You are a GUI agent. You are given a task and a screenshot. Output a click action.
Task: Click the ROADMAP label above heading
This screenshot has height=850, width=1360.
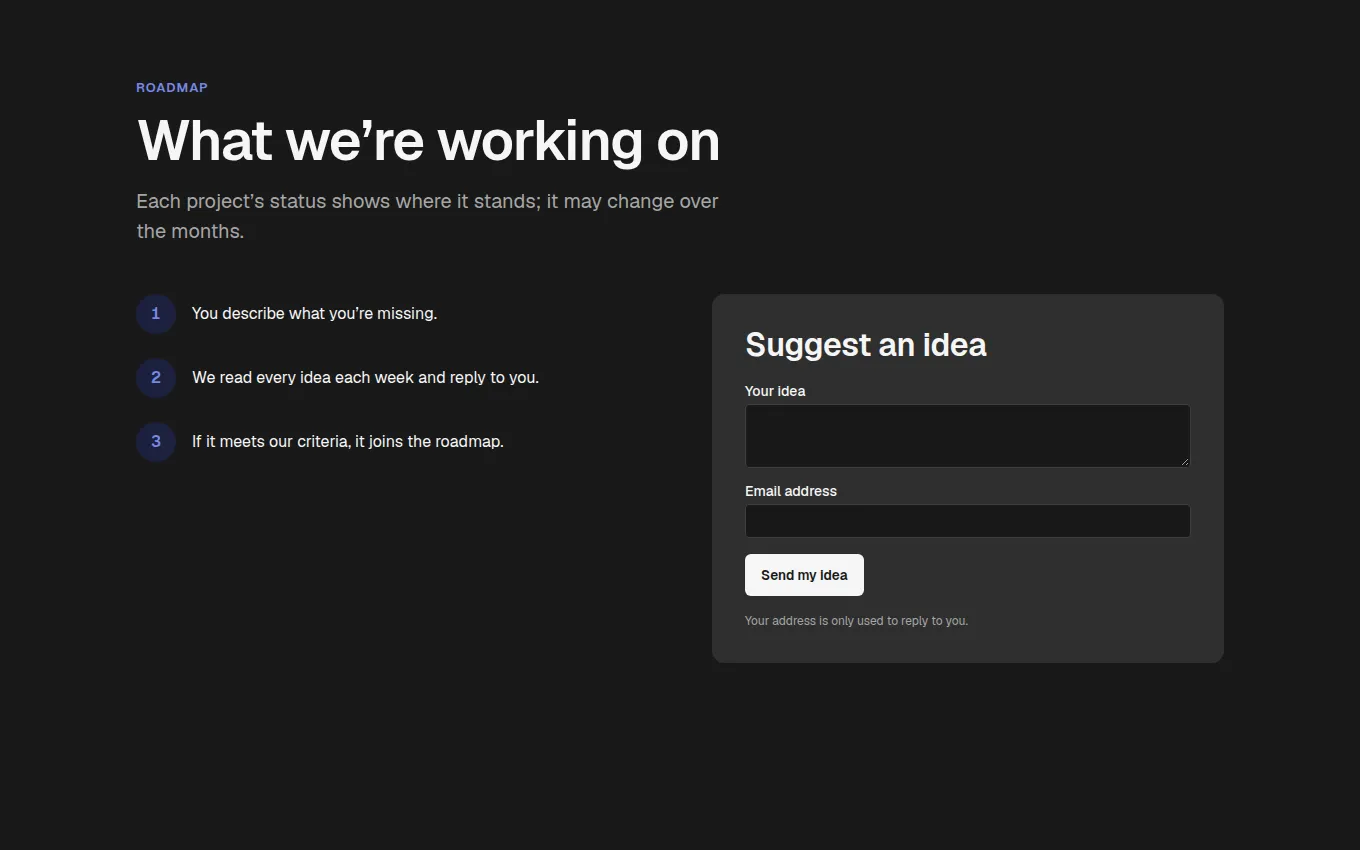(172, 88)
